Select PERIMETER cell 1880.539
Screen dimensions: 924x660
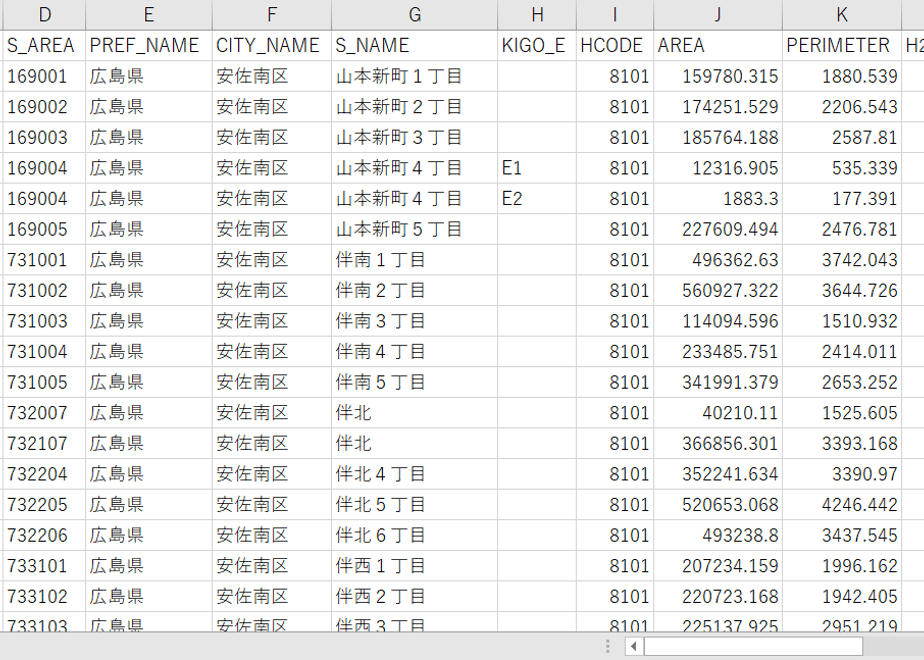point(842,76)
